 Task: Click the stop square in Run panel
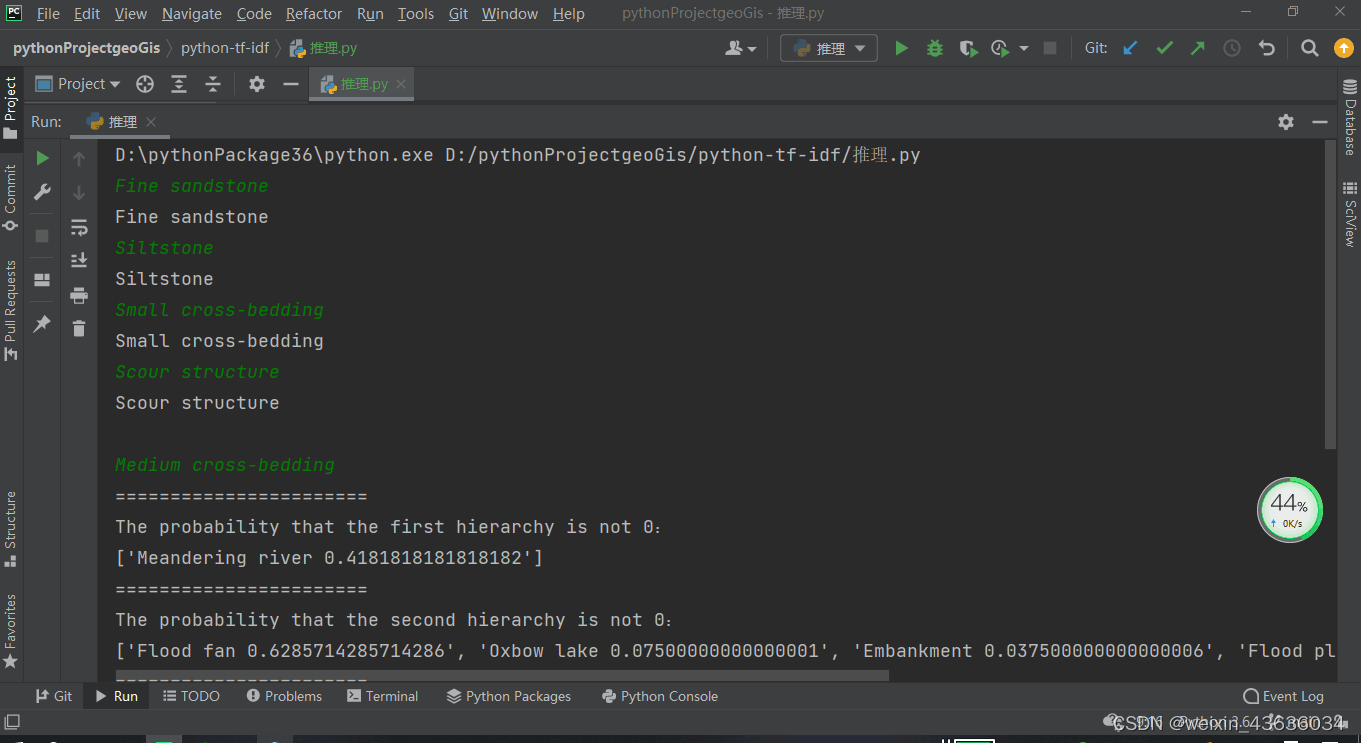pyautogui.click(x=42, y=236)
